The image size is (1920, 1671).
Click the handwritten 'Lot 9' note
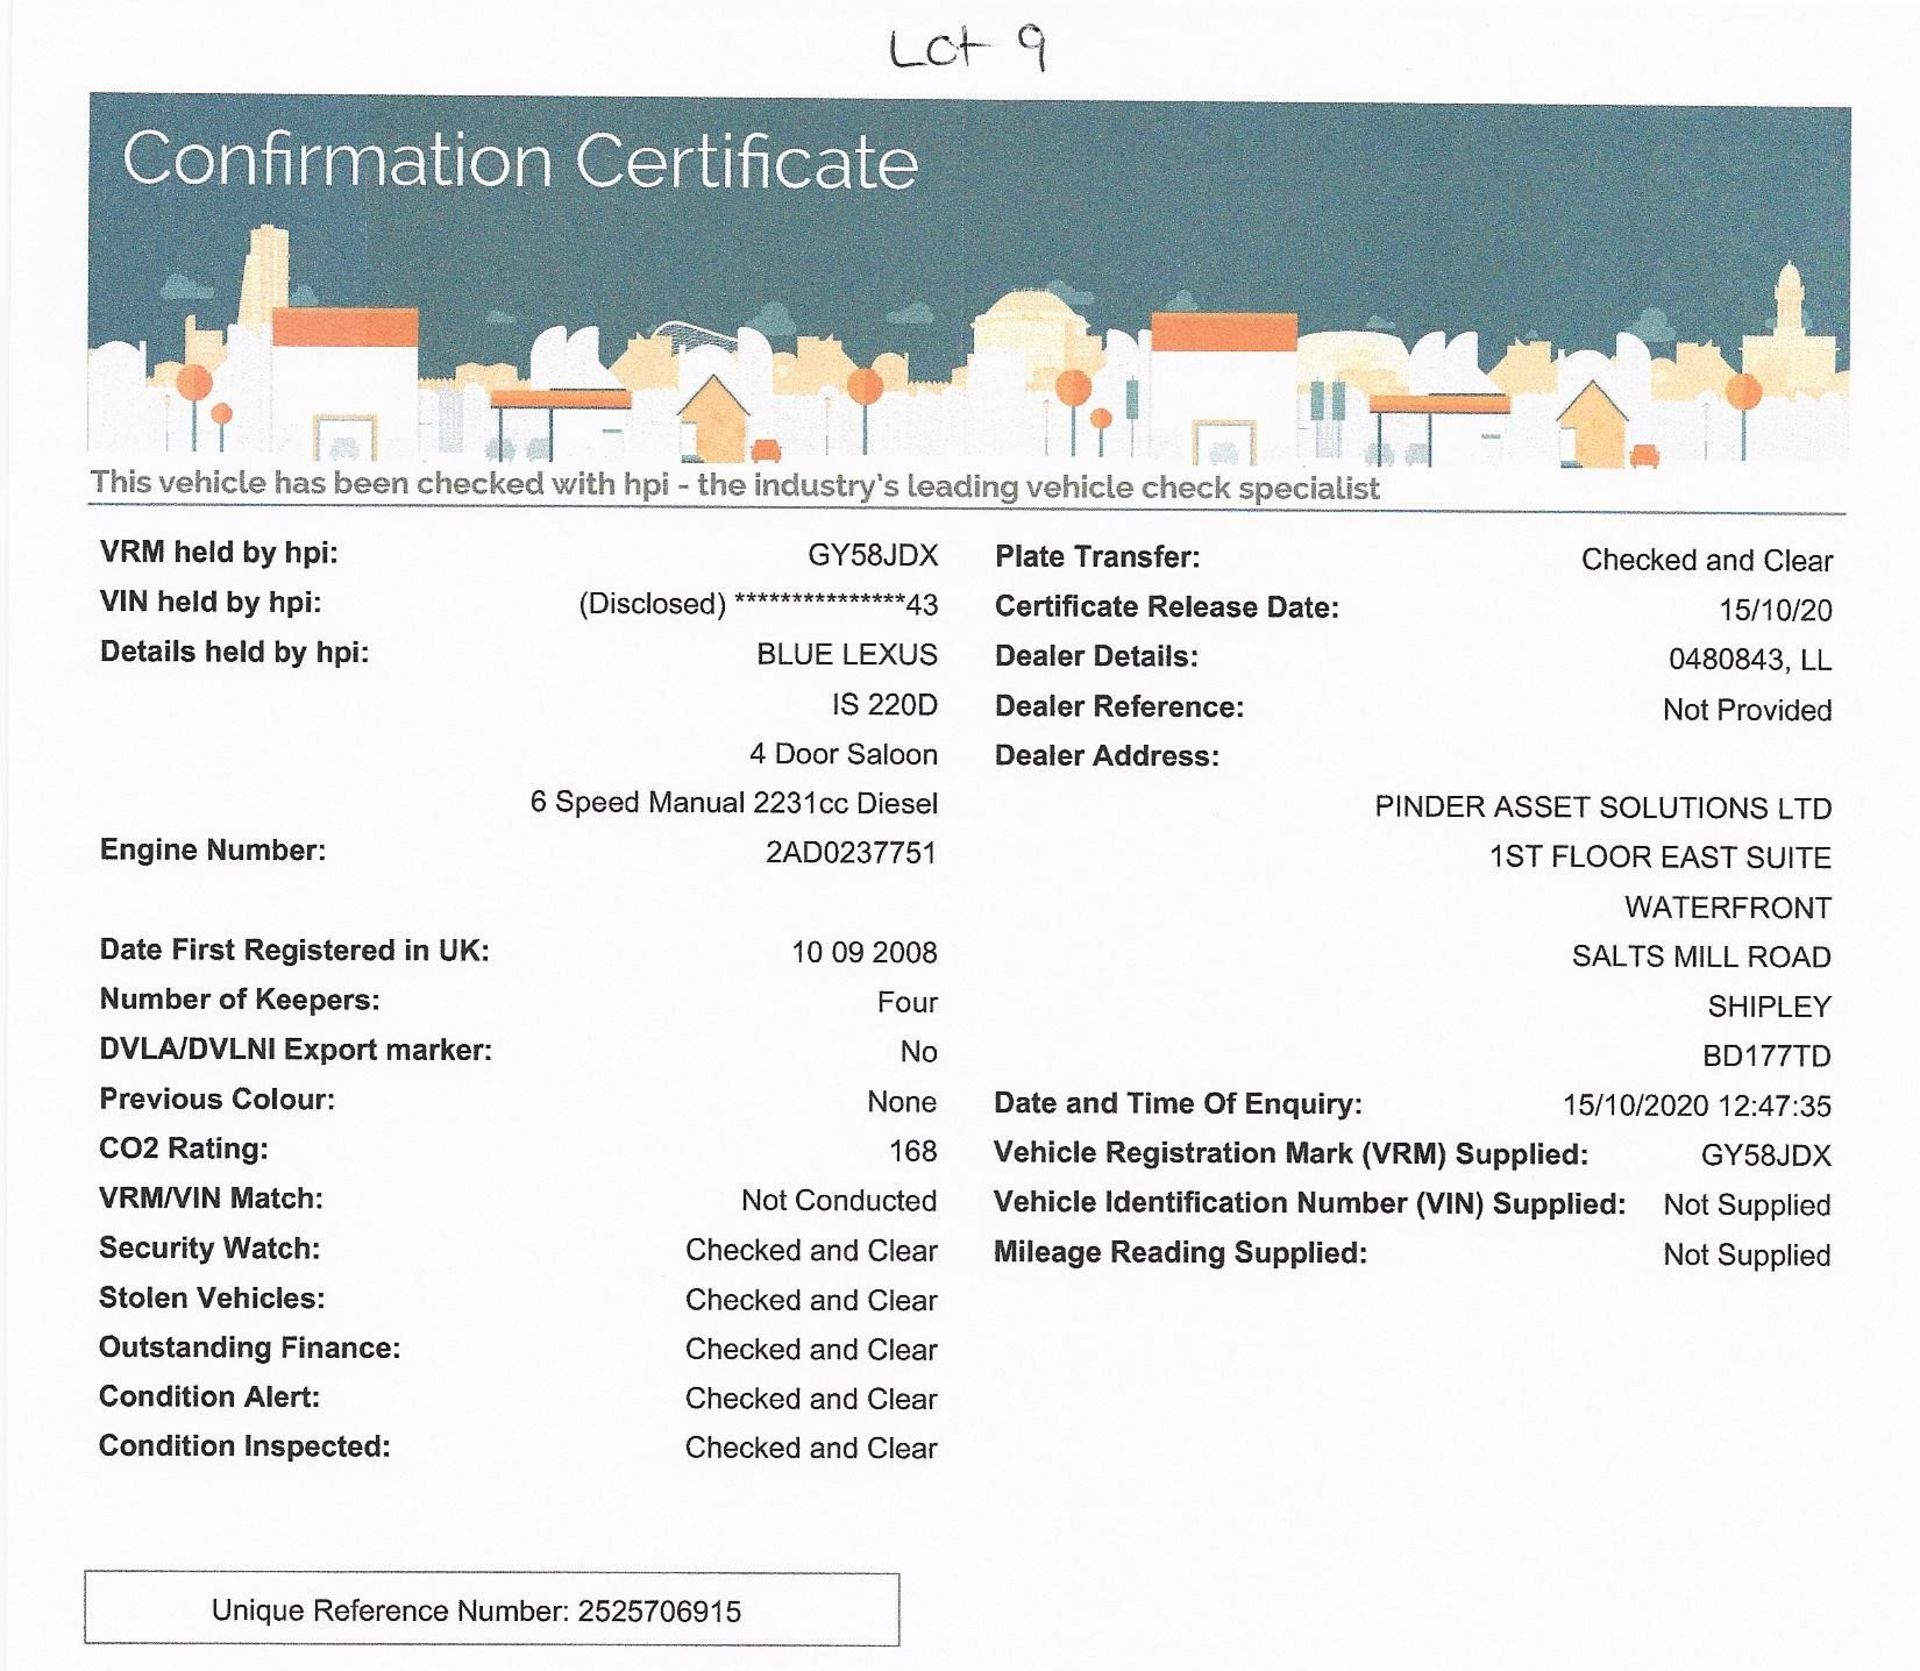click(967, 49)
